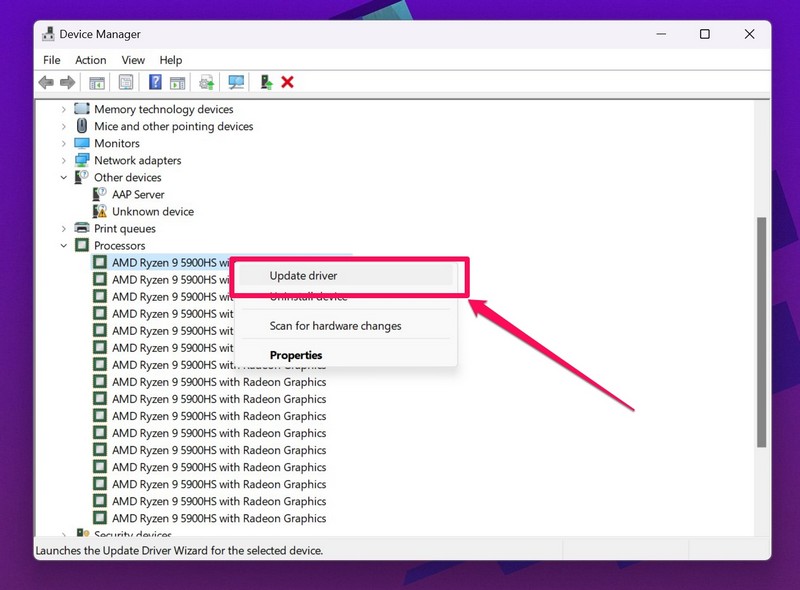Click the Back arrow toolbar icon
Screen dimensions: 800x590
click(46, 82)
